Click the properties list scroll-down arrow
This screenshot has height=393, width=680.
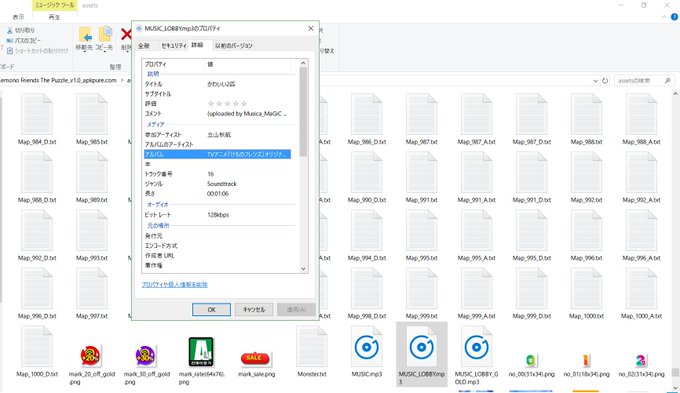click(303, 269)
